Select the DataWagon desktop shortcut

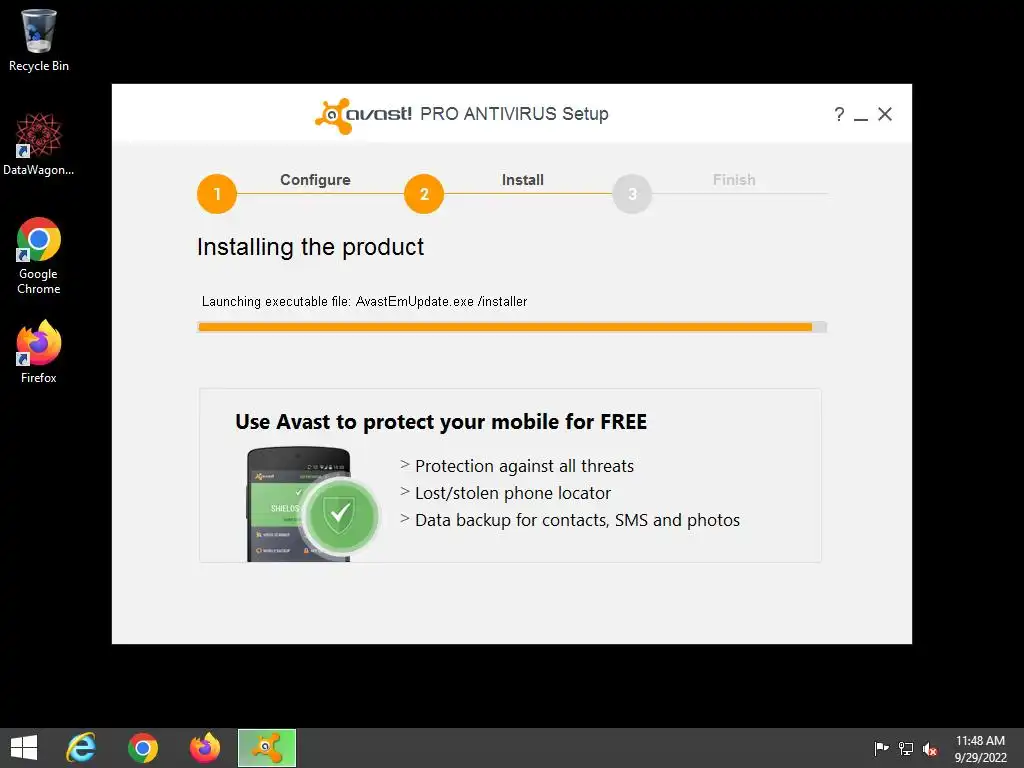(x=39, y=144)
